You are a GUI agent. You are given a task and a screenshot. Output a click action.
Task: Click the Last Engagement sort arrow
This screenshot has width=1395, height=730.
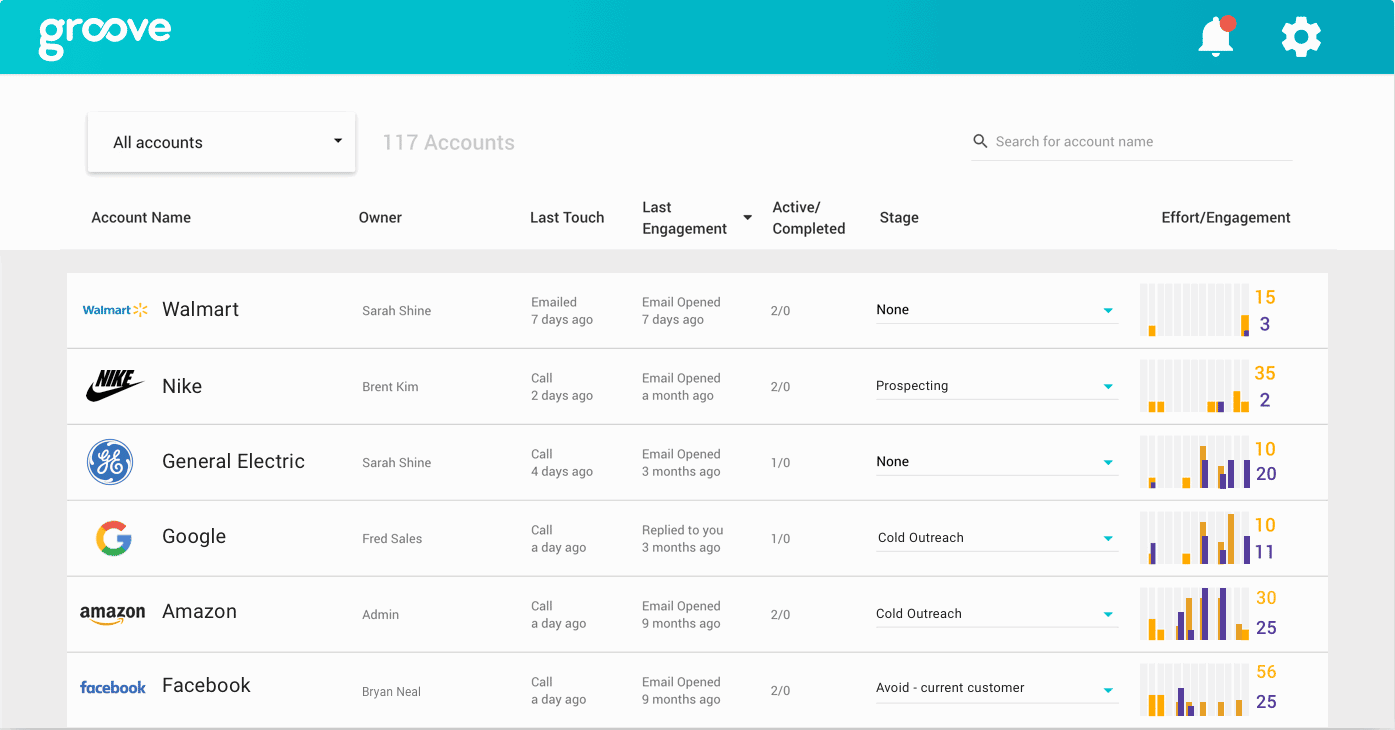(x=747, y=218)
